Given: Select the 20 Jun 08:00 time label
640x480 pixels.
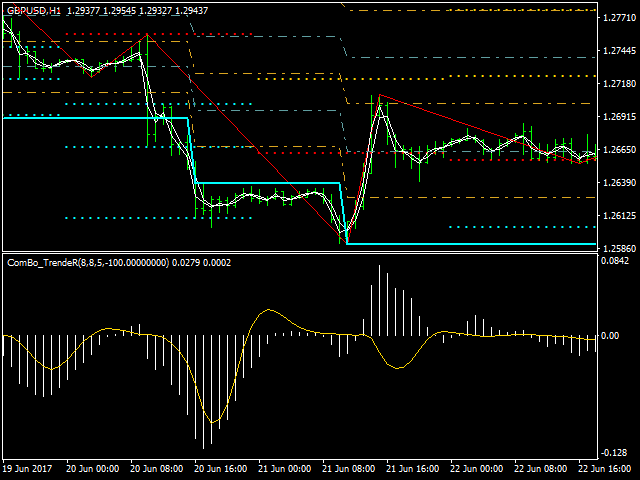Looking at the screenshot, I should [156, 468].
